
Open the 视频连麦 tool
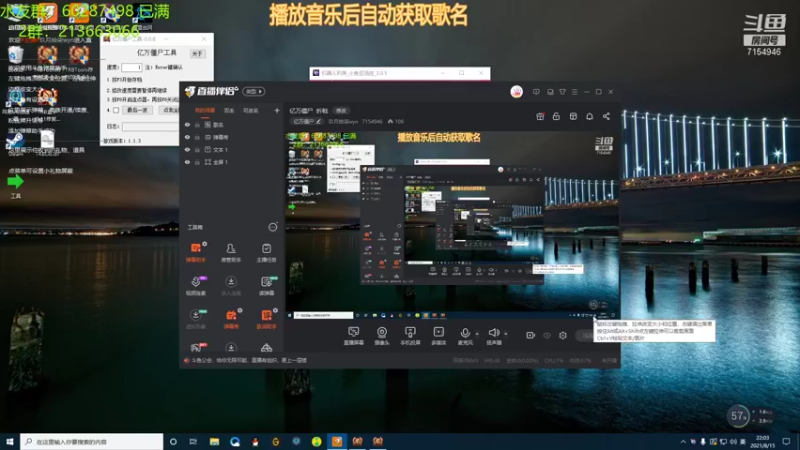(195, 285)
